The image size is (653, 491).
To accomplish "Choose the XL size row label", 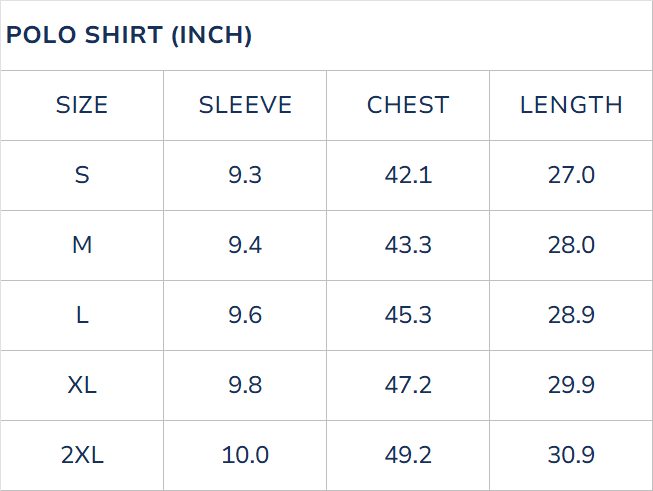I will (x=82, y=385).
